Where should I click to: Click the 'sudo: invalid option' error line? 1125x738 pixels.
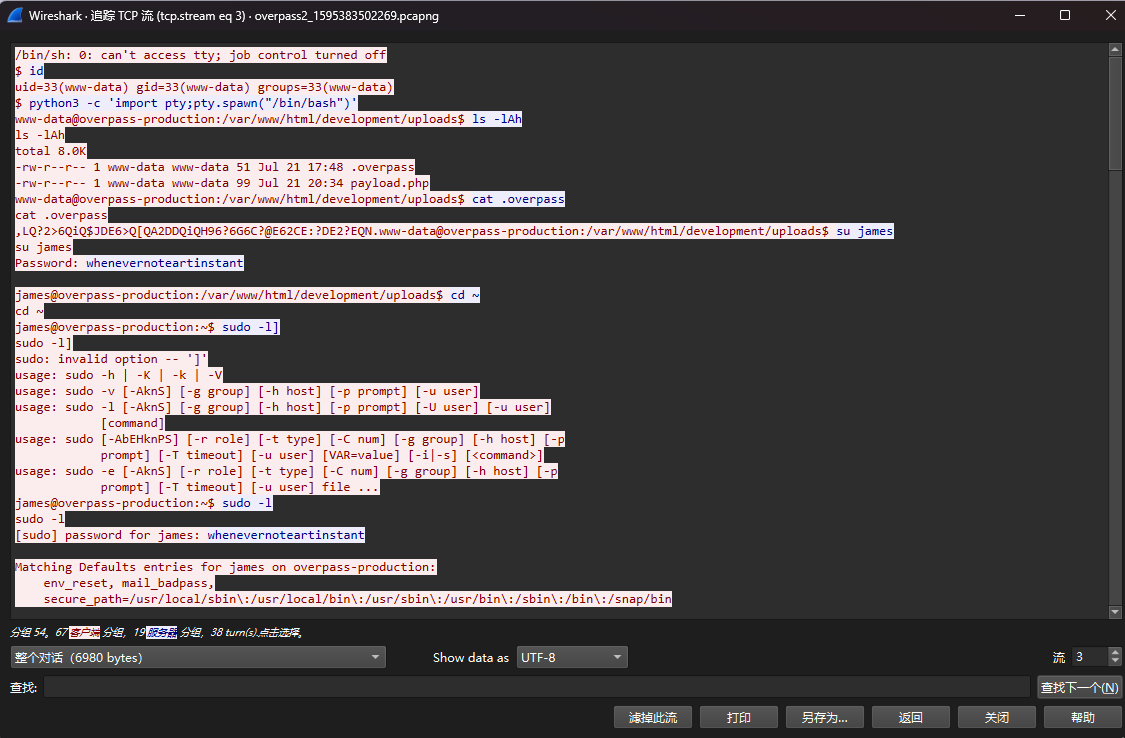pos(111,359)
